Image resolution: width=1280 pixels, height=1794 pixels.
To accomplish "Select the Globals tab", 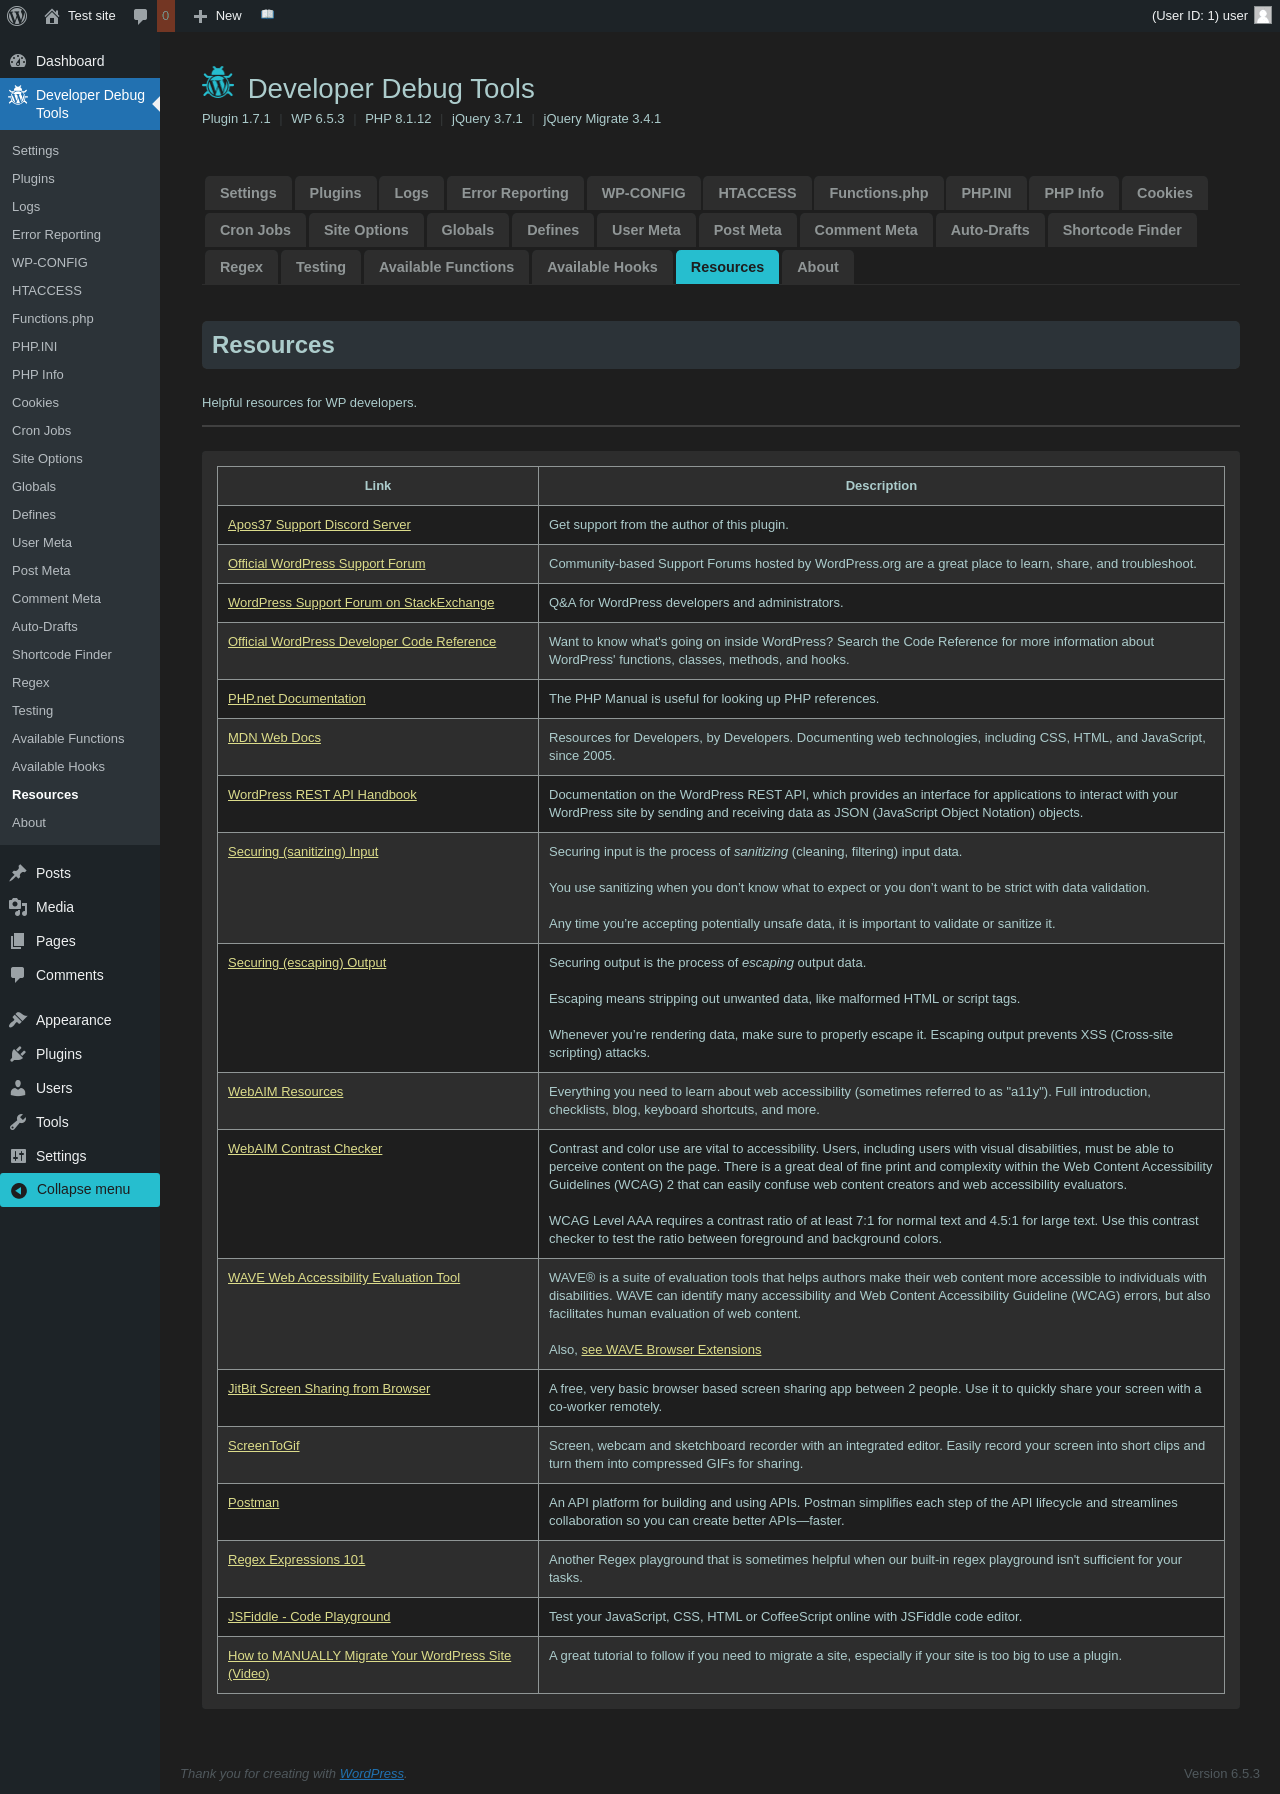I will click(467, 230).
